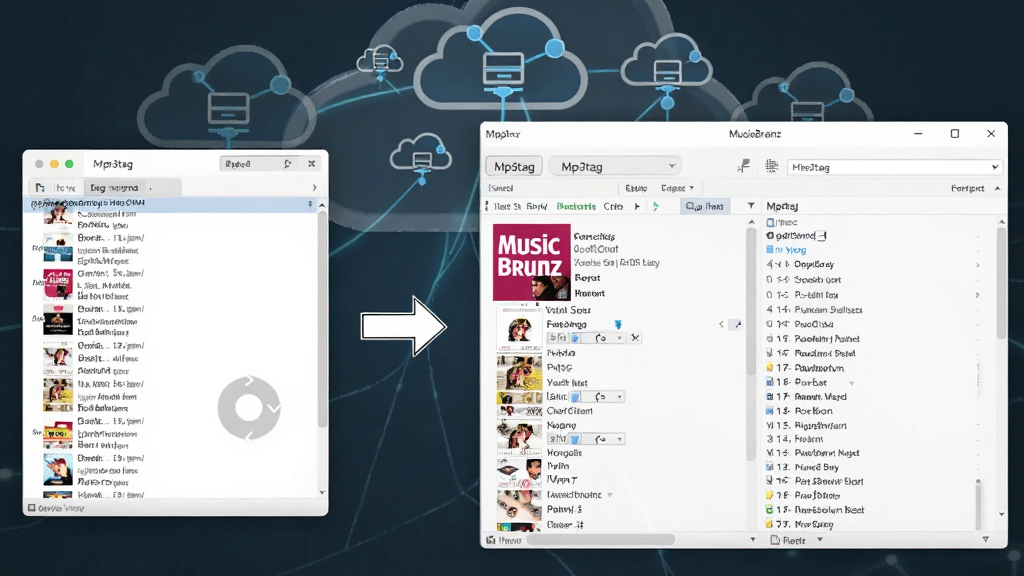Click the dotted grid icon beside flag icon
1024x576 pixels.
(x=771, y=167)
